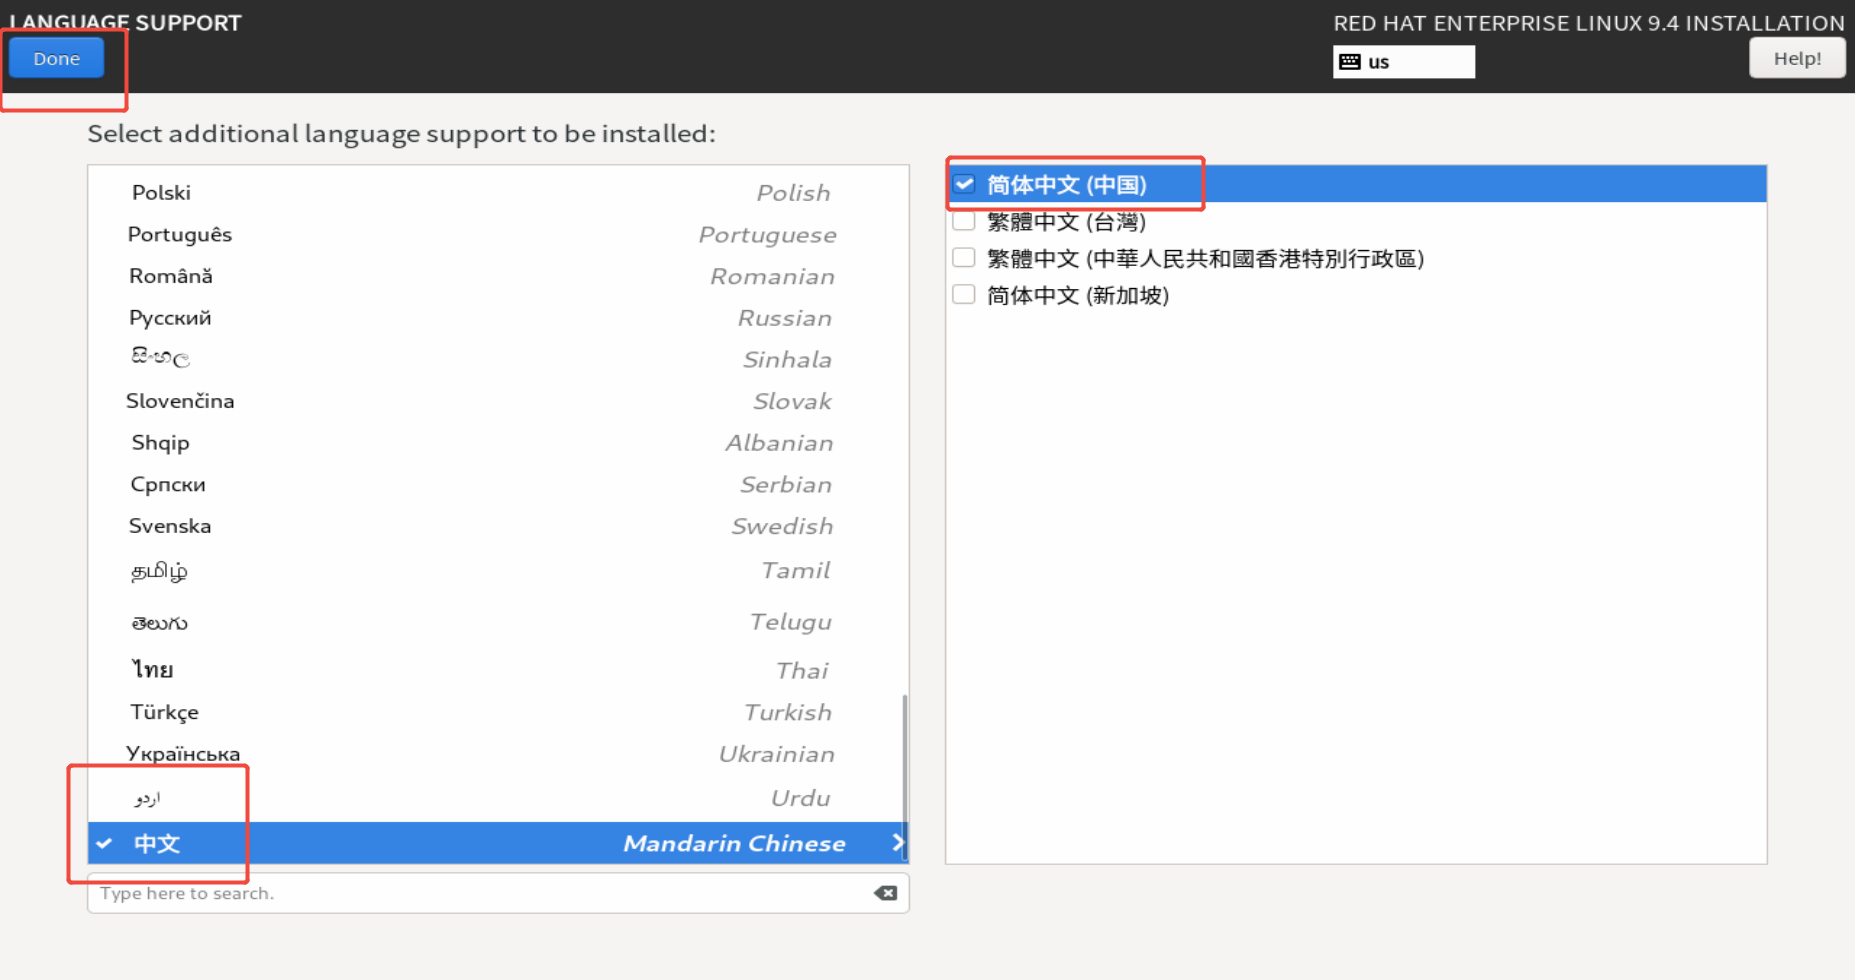Choose Українська language row

[498, 754]
